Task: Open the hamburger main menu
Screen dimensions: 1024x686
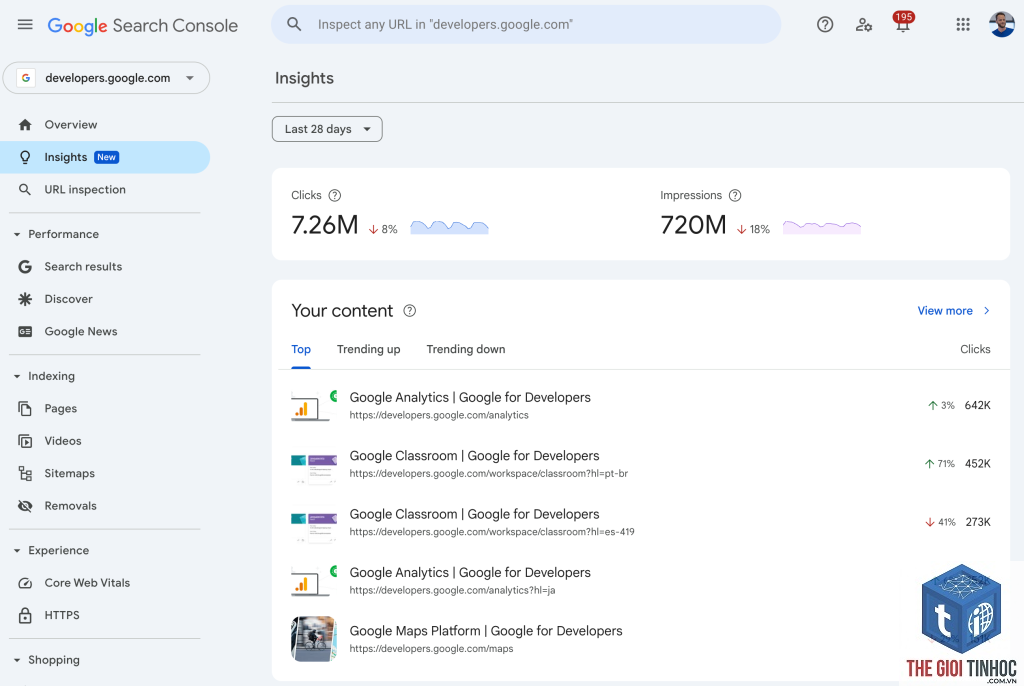Action: (25, 25)
